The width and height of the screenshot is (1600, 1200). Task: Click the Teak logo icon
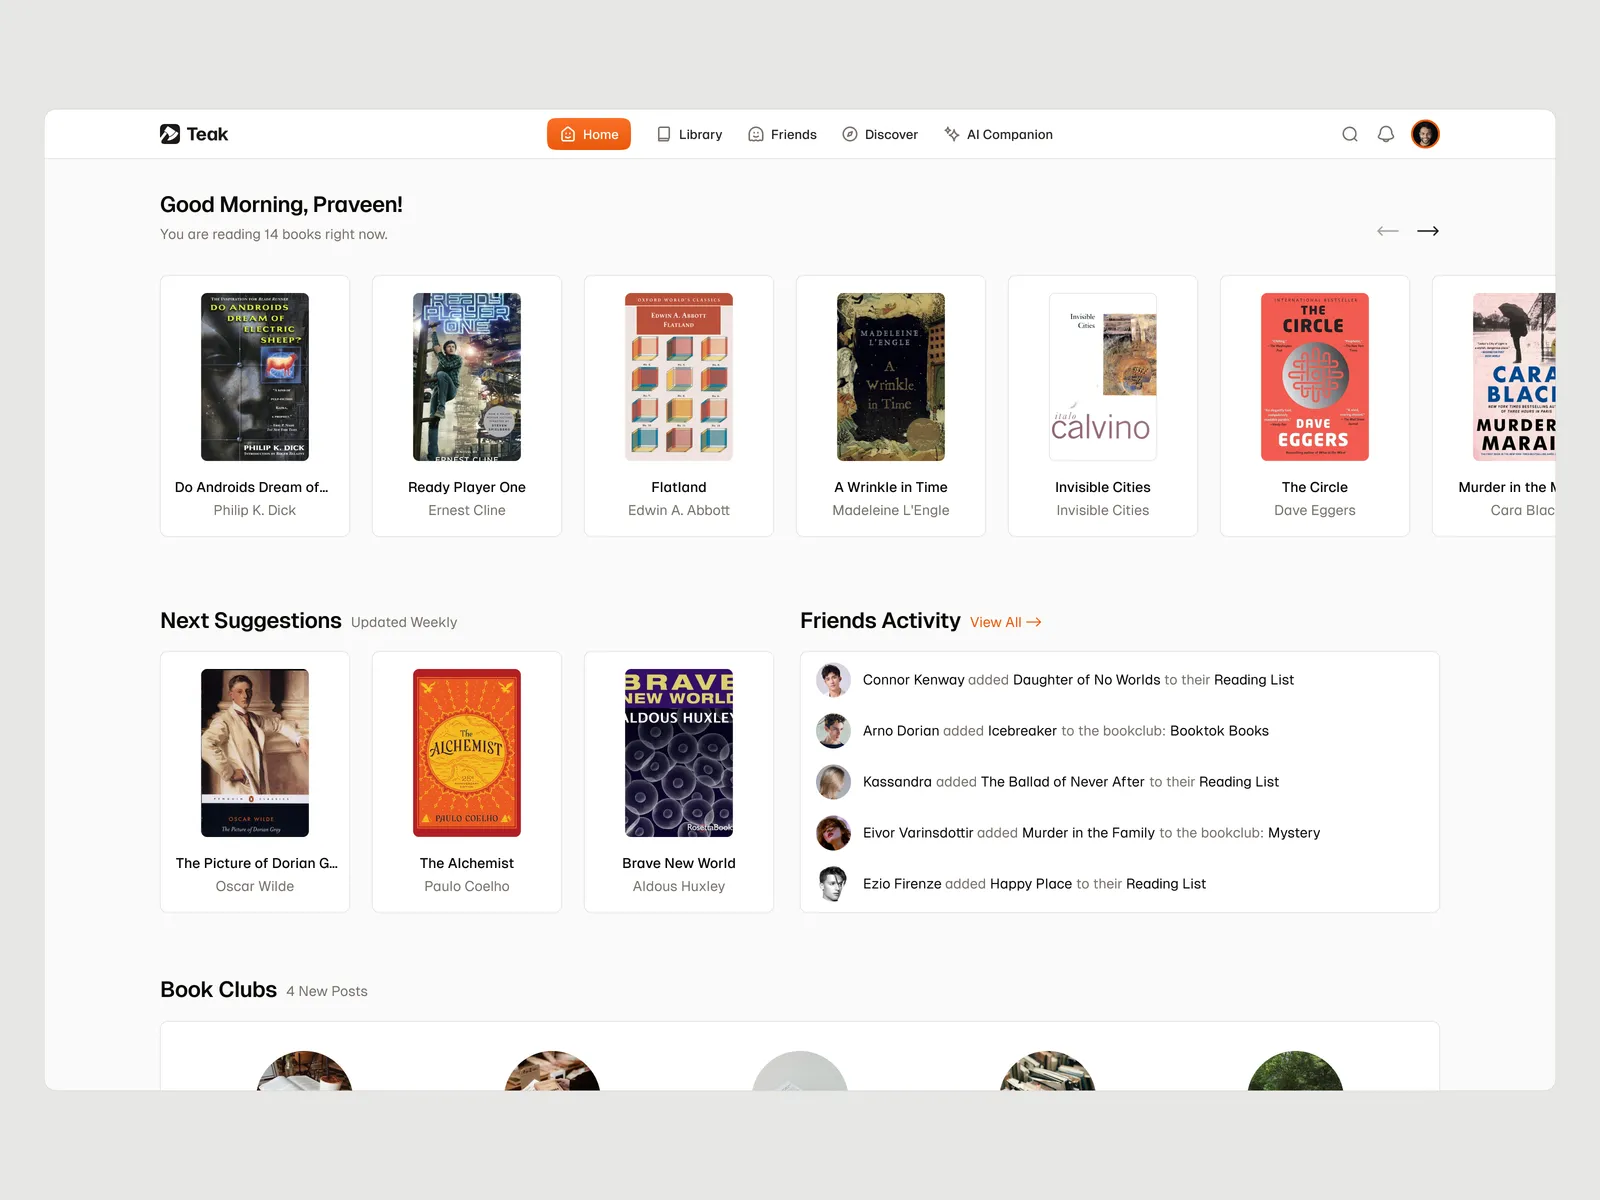[170, 134]
